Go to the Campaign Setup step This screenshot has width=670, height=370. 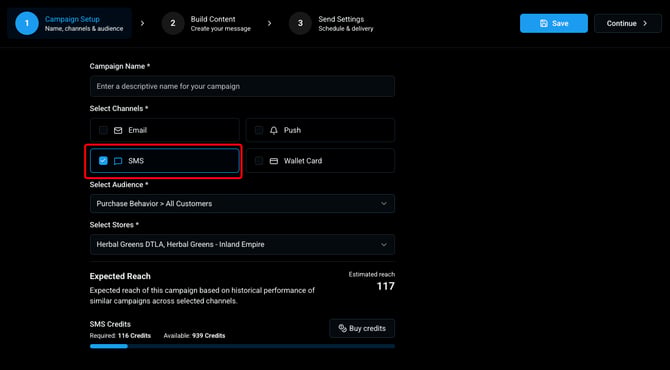70,23
